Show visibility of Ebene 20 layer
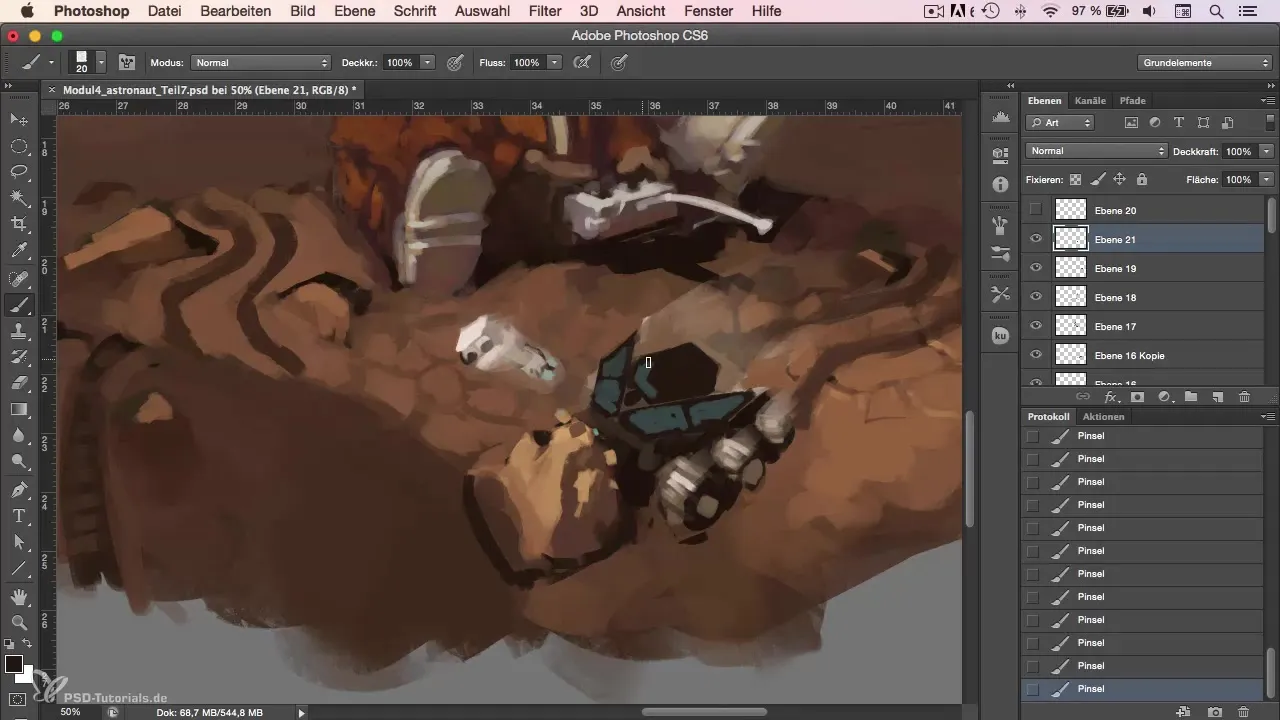Image resolution: width=1280 pixels, height=720 pixels. tap(1036, 210)
